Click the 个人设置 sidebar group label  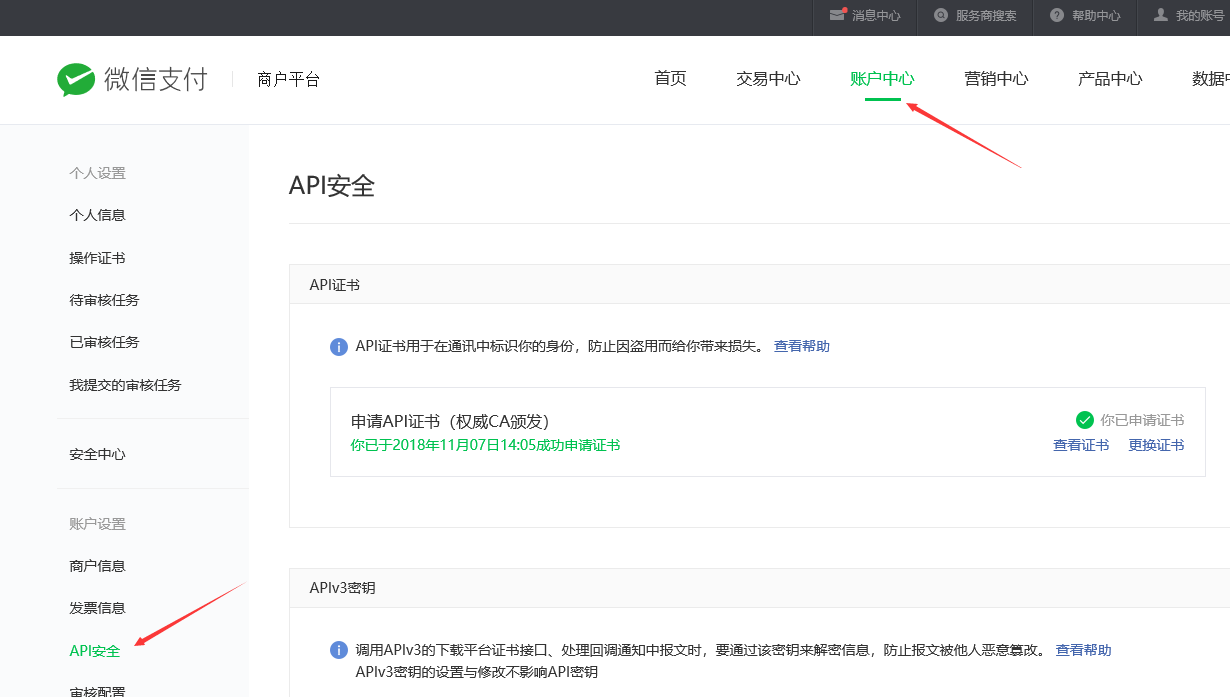97,173
